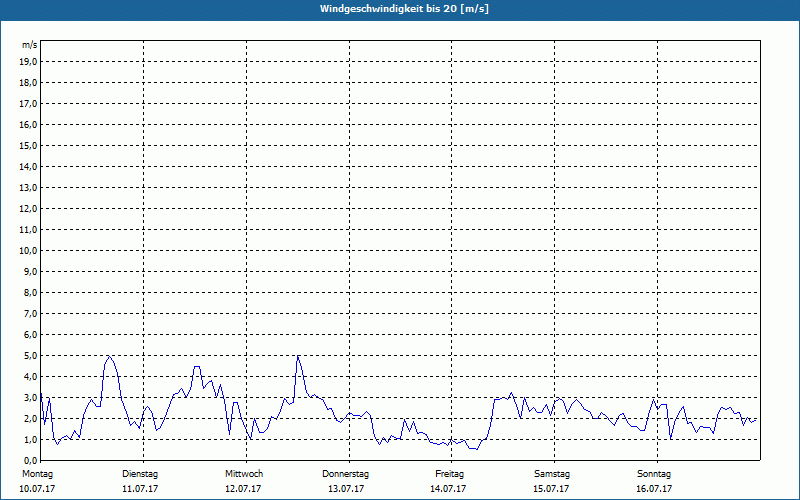
Task: Select the 1,0 y-axis value
Action: point(30,439)
